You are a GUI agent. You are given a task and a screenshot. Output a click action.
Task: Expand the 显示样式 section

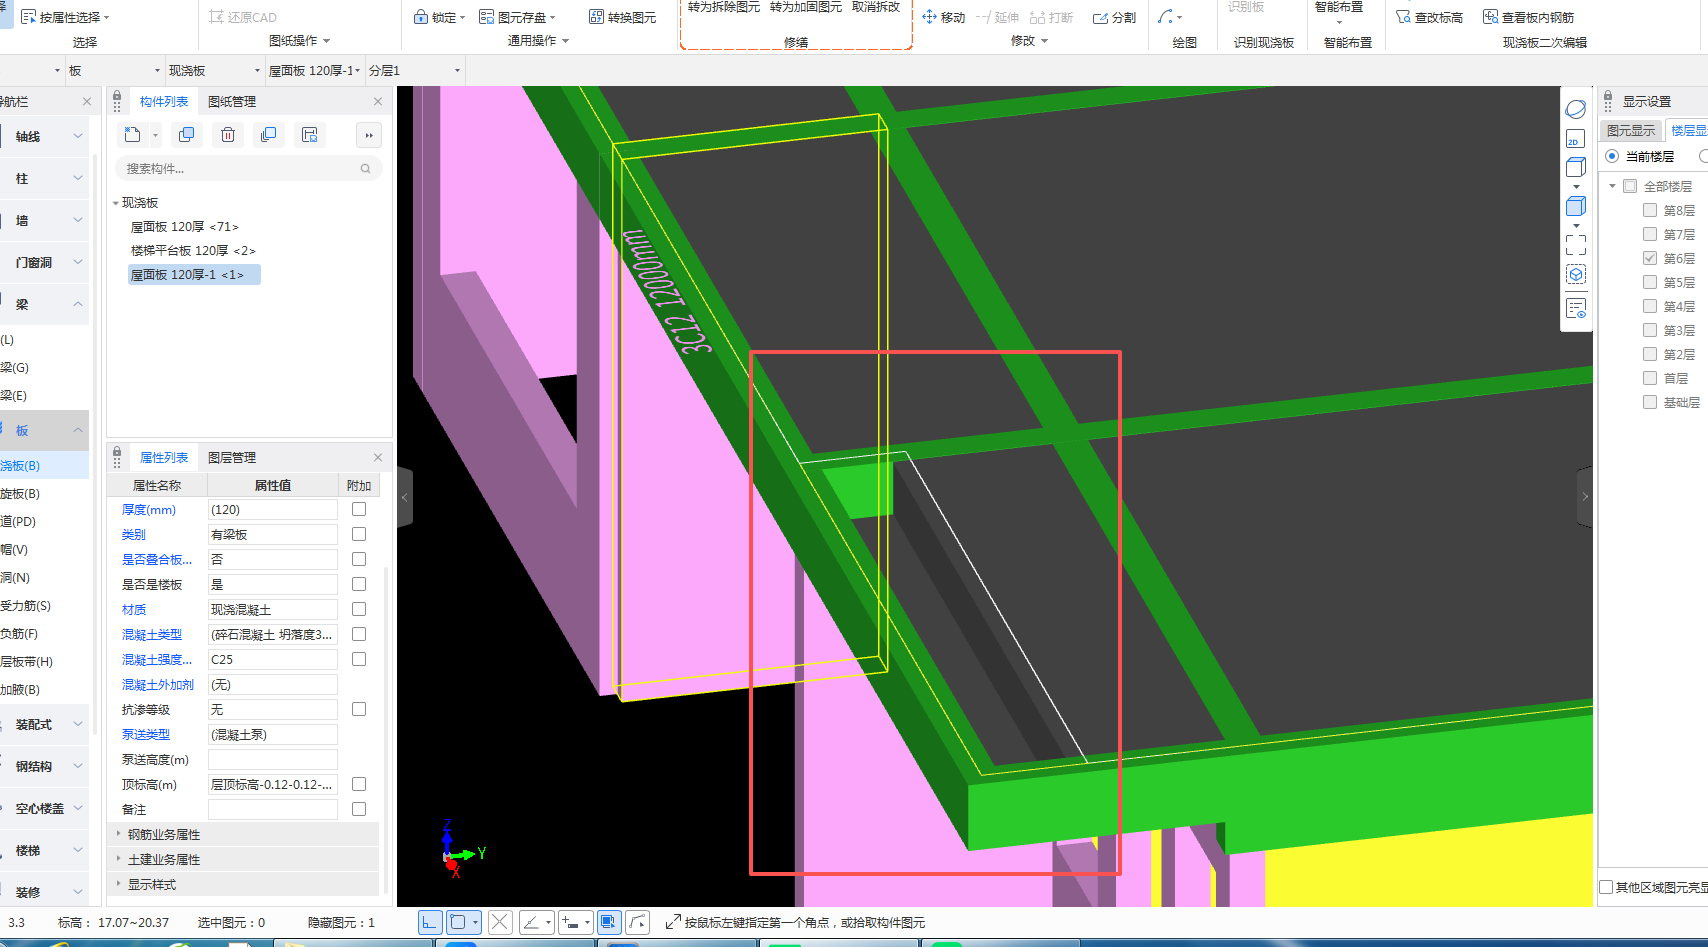click(x=118, y=884)
